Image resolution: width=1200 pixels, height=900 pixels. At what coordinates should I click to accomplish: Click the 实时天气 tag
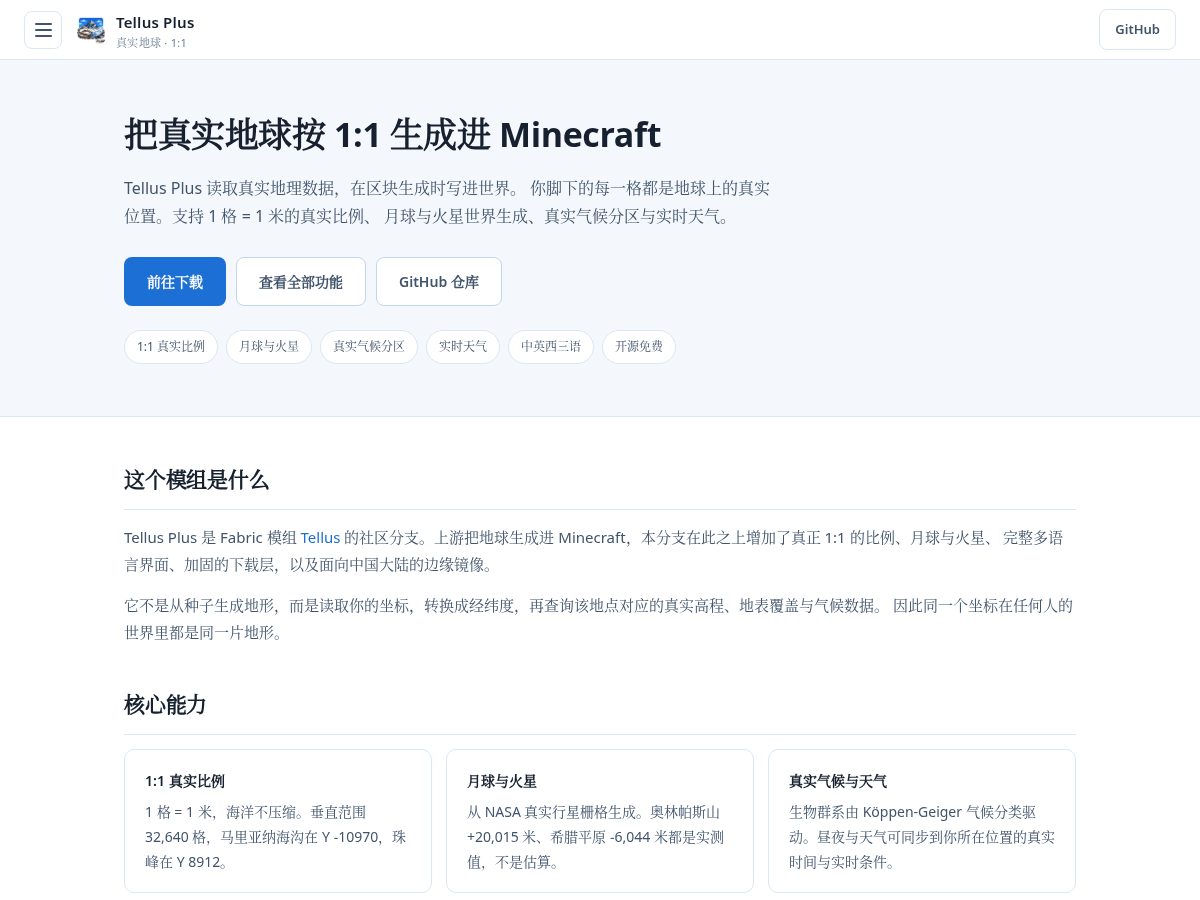[463, 347]
